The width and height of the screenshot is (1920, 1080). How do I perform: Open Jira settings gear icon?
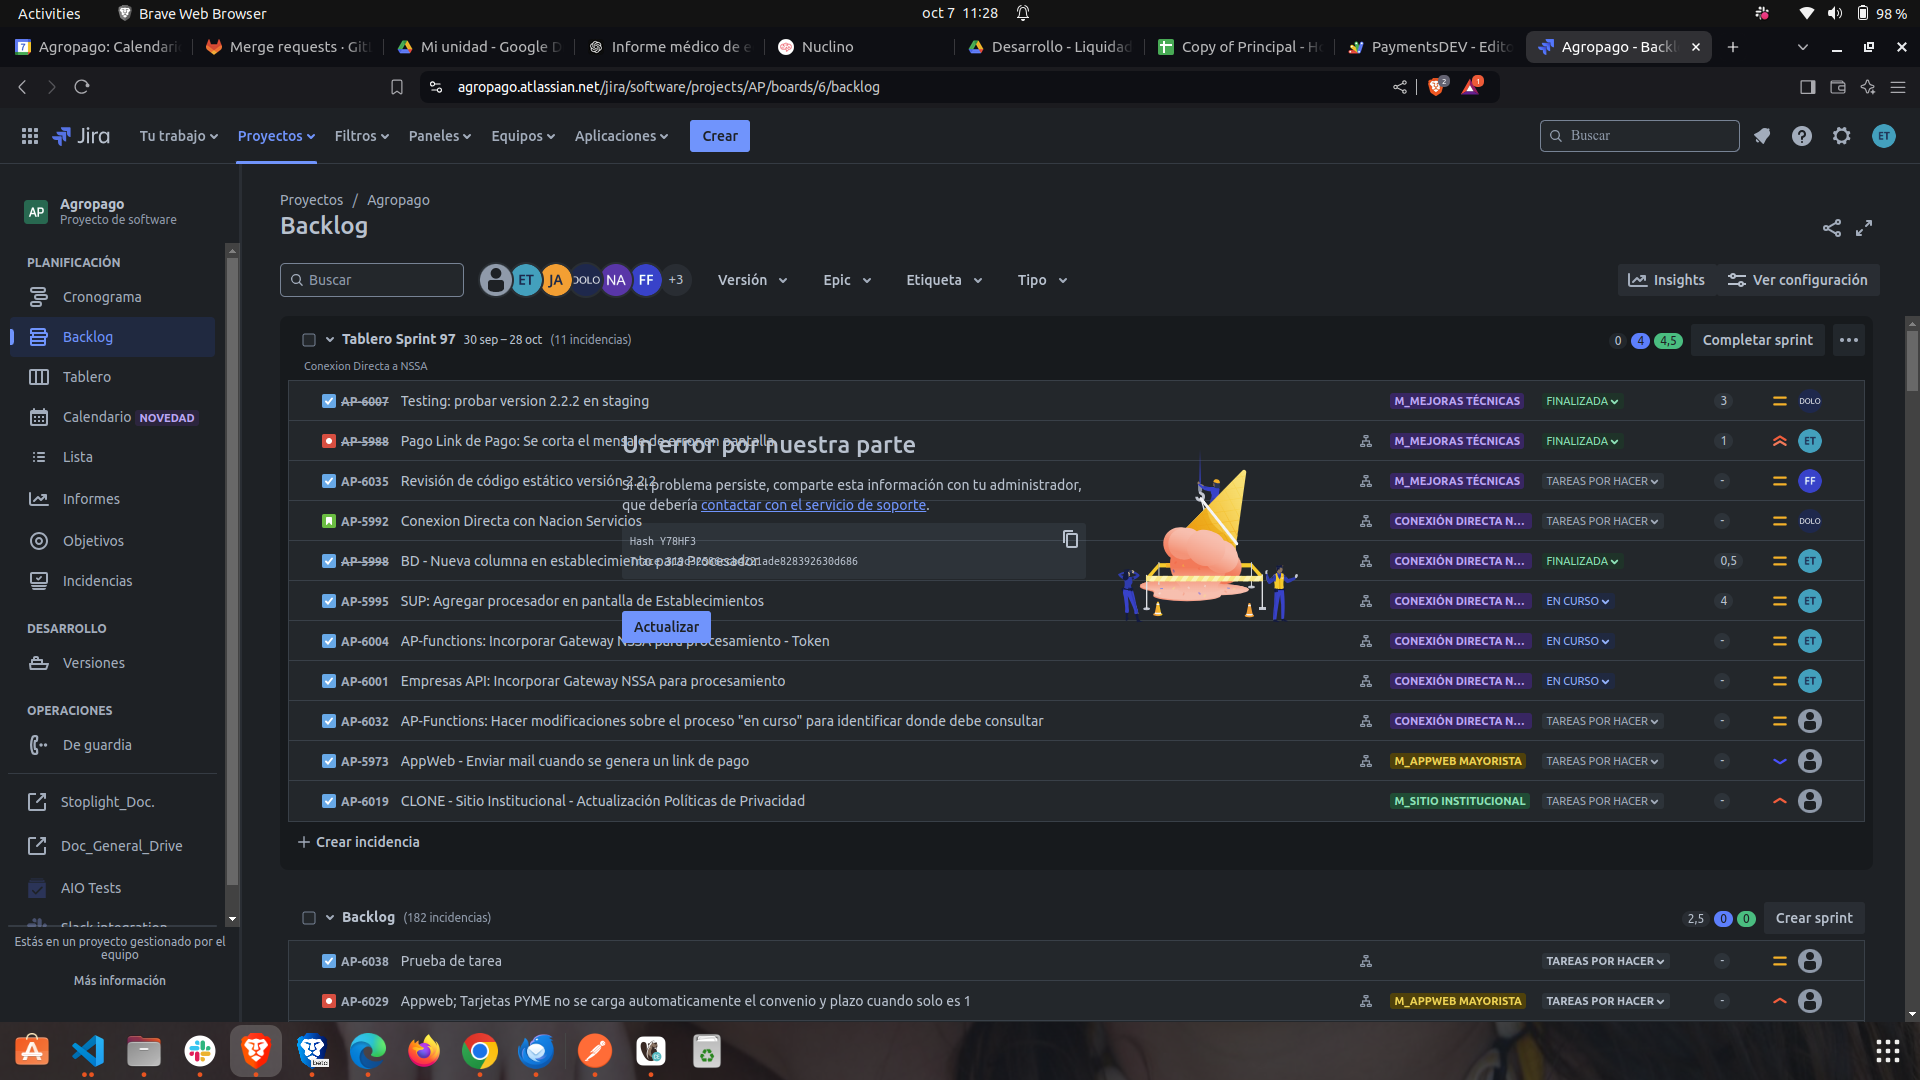pos(1841,136)
